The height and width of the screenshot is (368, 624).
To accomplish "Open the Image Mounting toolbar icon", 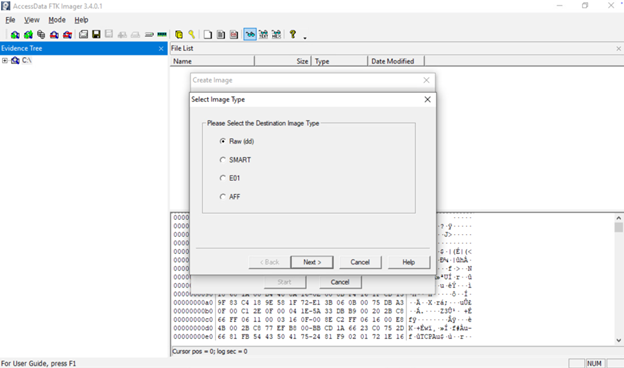I will tap(41, 35).
